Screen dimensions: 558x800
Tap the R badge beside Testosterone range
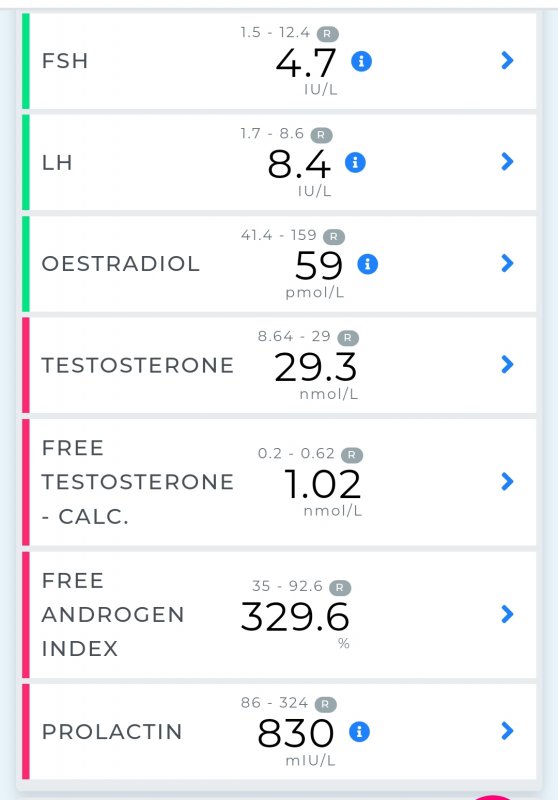(x=348, y=338)
